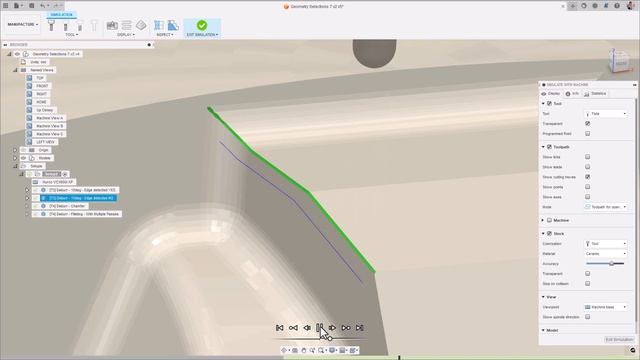Select the Simulation ribbon tab

[x=61, y=15]
